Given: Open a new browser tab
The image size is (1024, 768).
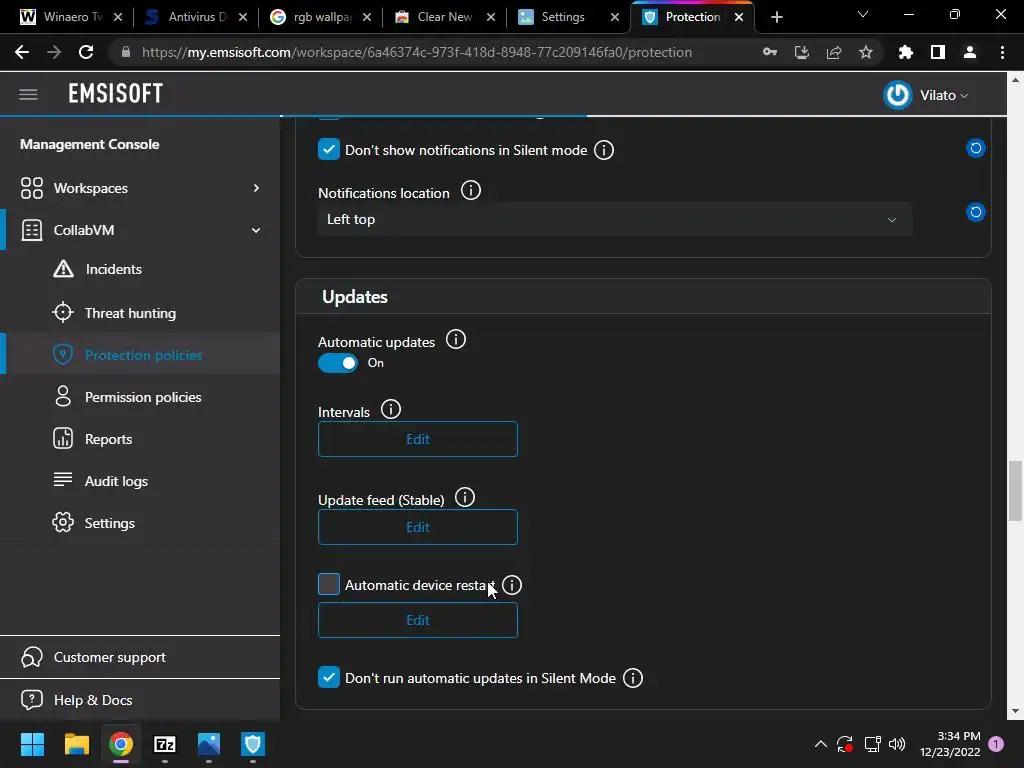Looking at the screenshot, I should [x=776, y=18].
